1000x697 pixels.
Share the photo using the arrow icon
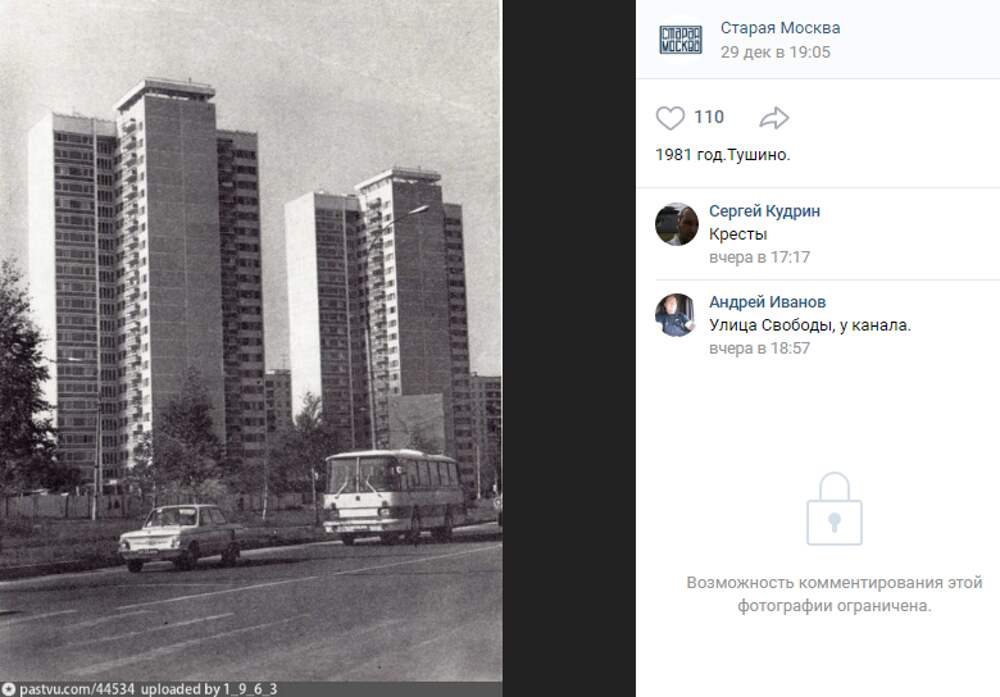point(774,118)
